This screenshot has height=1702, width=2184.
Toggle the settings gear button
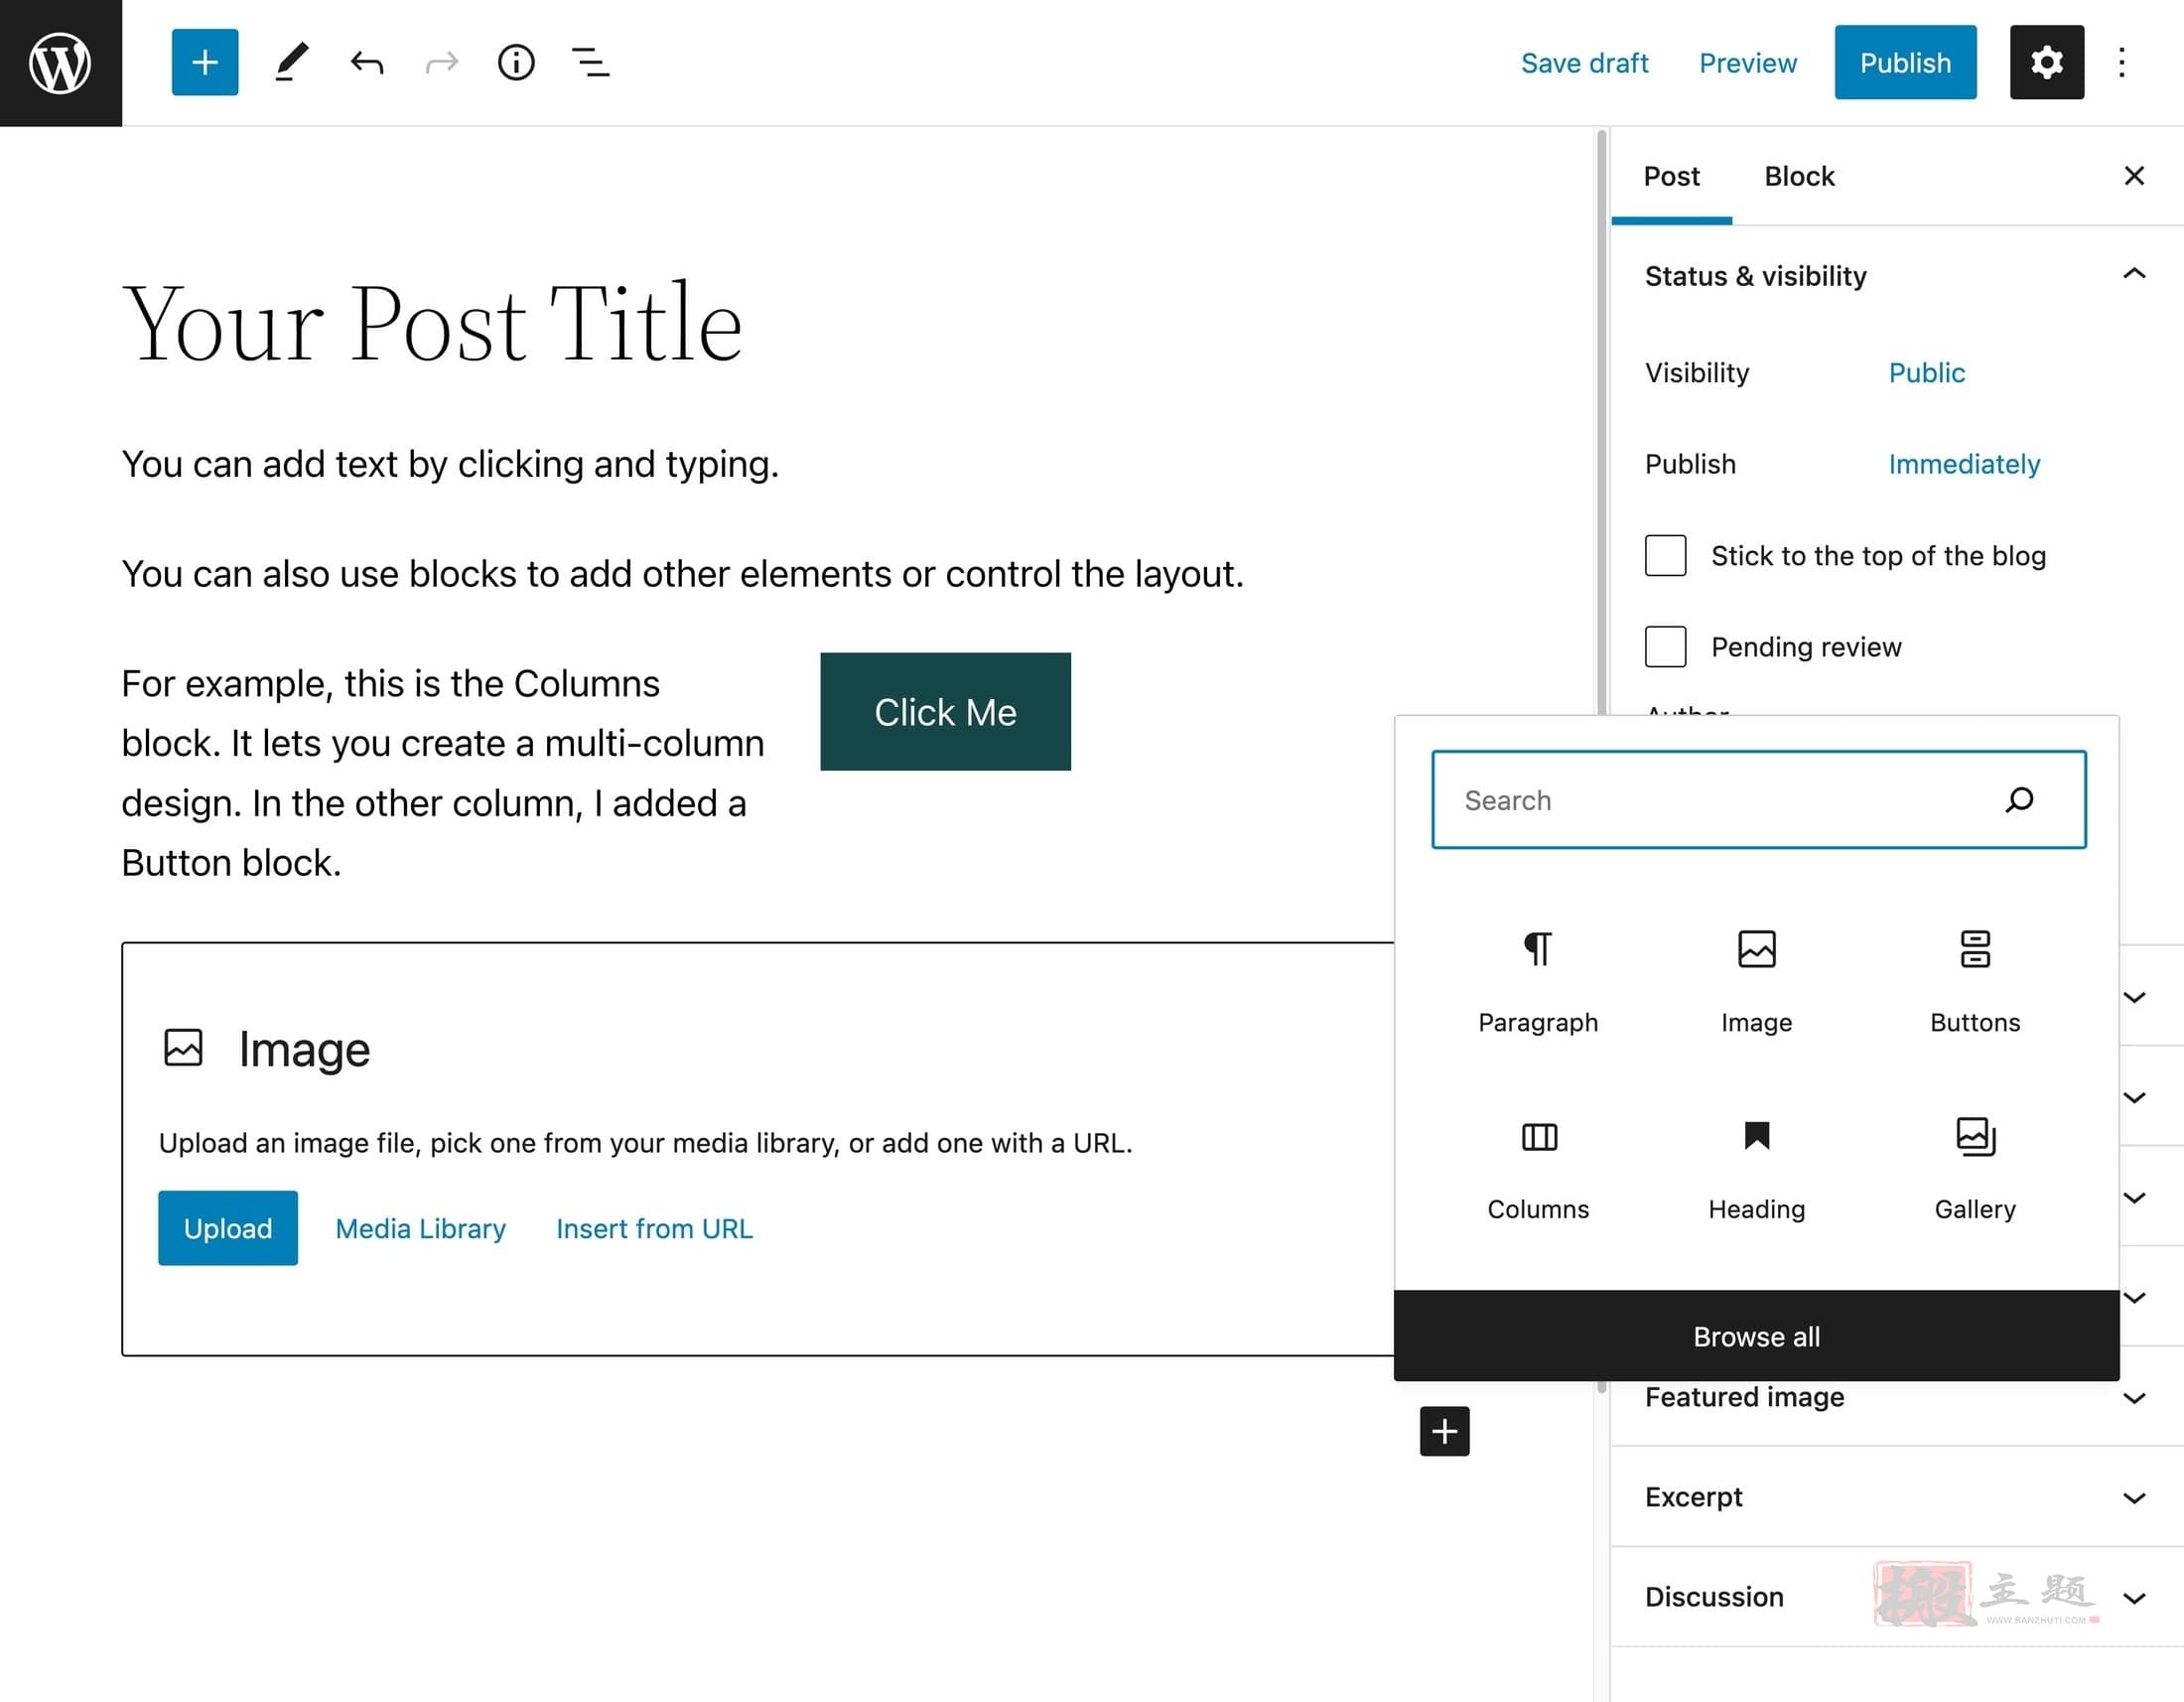pyautogui.click(x=2047, y=62)
